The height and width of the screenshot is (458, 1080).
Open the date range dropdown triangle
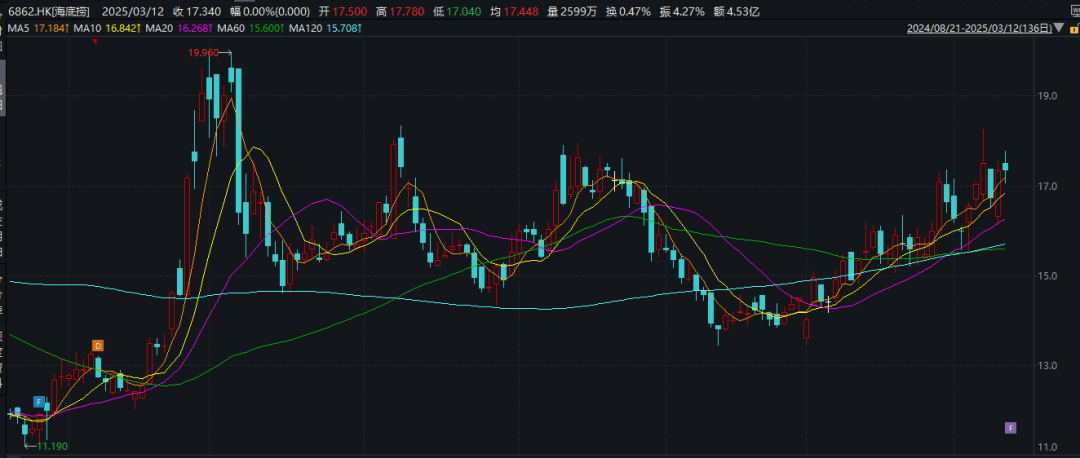[x=1059, y=30]
